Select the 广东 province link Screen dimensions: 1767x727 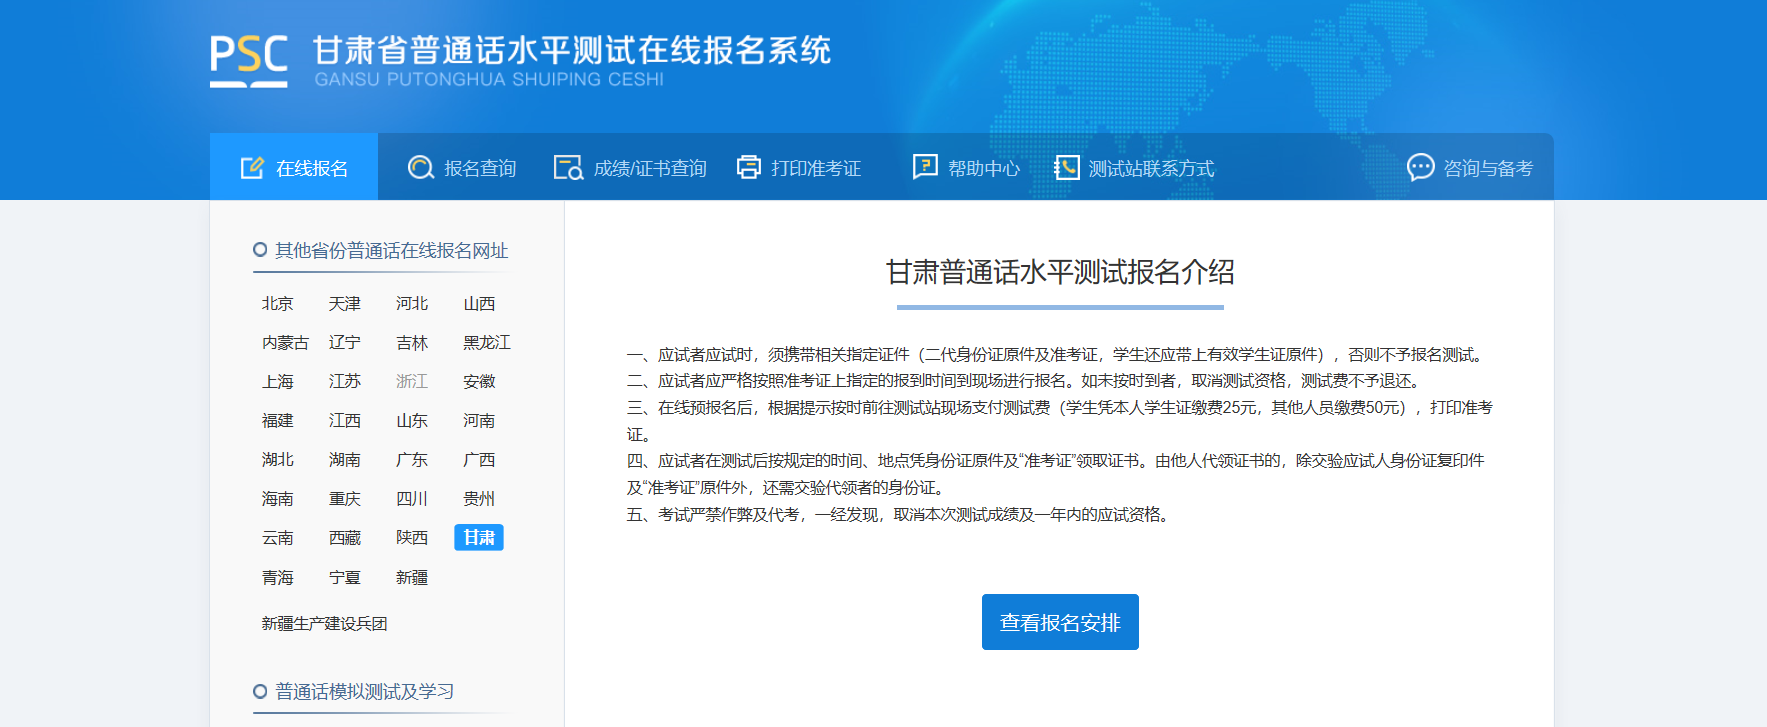click(412, 459)
